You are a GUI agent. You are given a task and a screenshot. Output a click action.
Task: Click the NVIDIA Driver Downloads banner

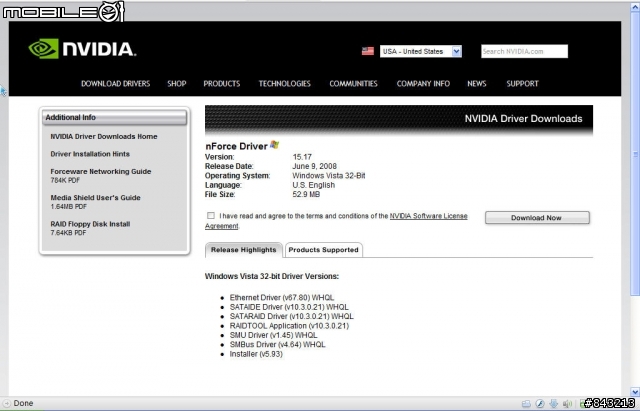click(399, 119)
